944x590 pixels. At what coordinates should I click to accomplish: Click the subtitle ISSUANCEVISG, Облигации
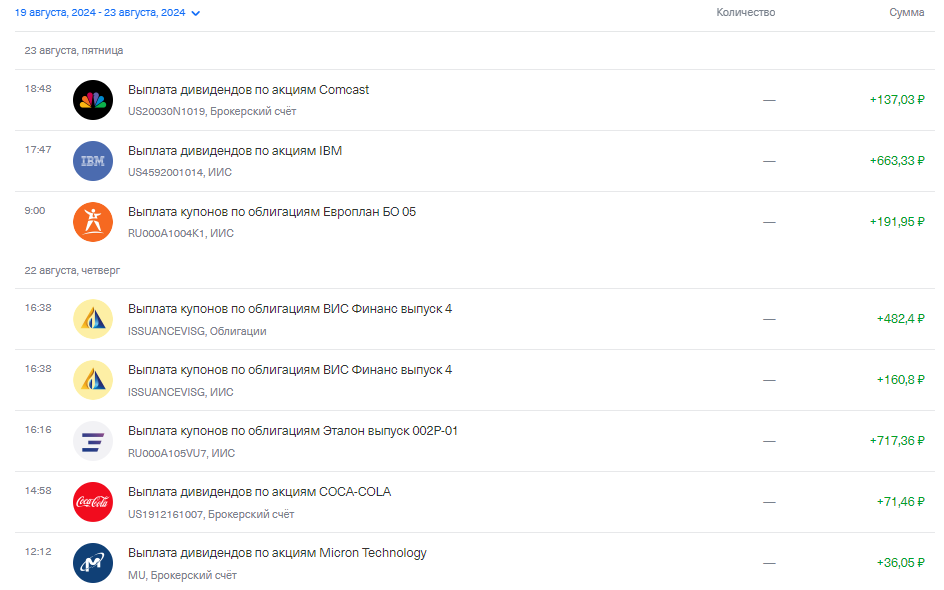(197, 331)
